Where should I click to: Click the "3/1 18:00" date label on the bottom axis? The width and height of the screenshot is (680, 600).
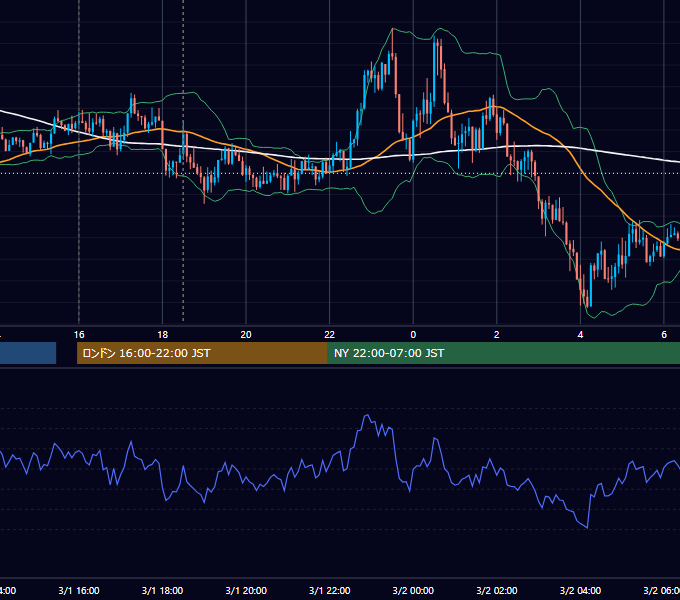(x=162, y=590)
